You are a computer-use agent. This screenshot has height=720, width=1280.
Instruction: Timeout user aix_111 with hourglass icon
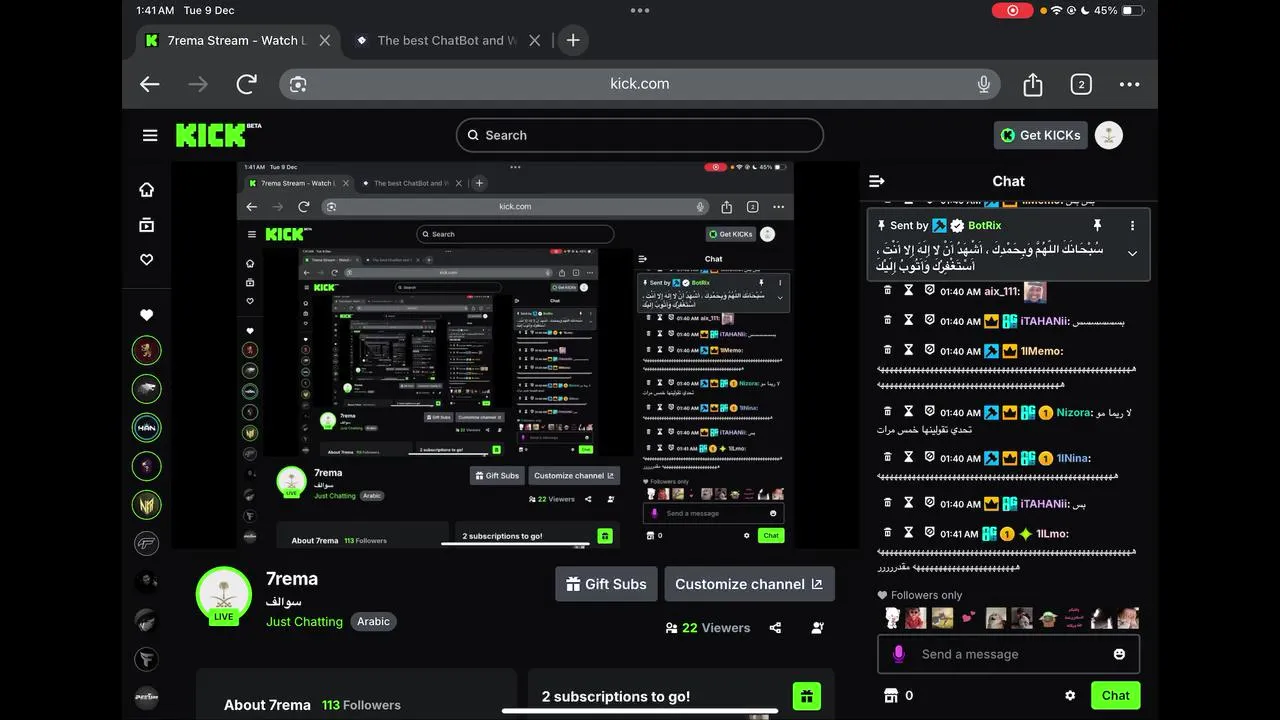[908, 290]
